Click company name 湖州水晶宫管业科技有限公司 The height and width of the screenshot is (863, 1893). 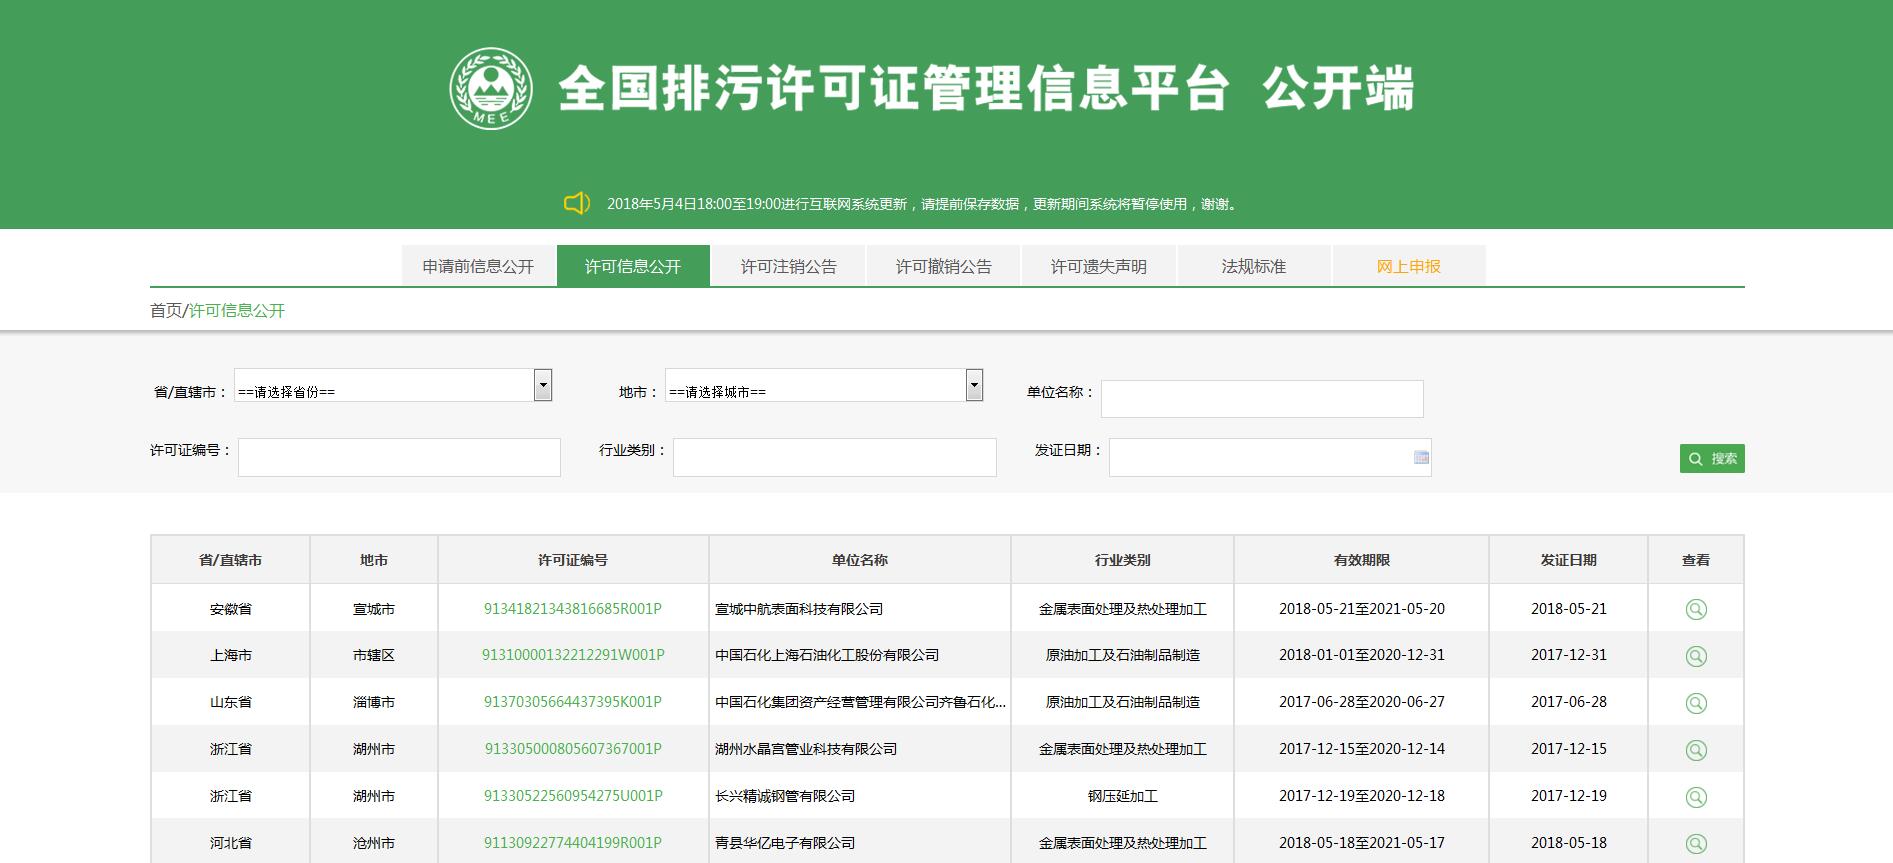pos(806,749)
